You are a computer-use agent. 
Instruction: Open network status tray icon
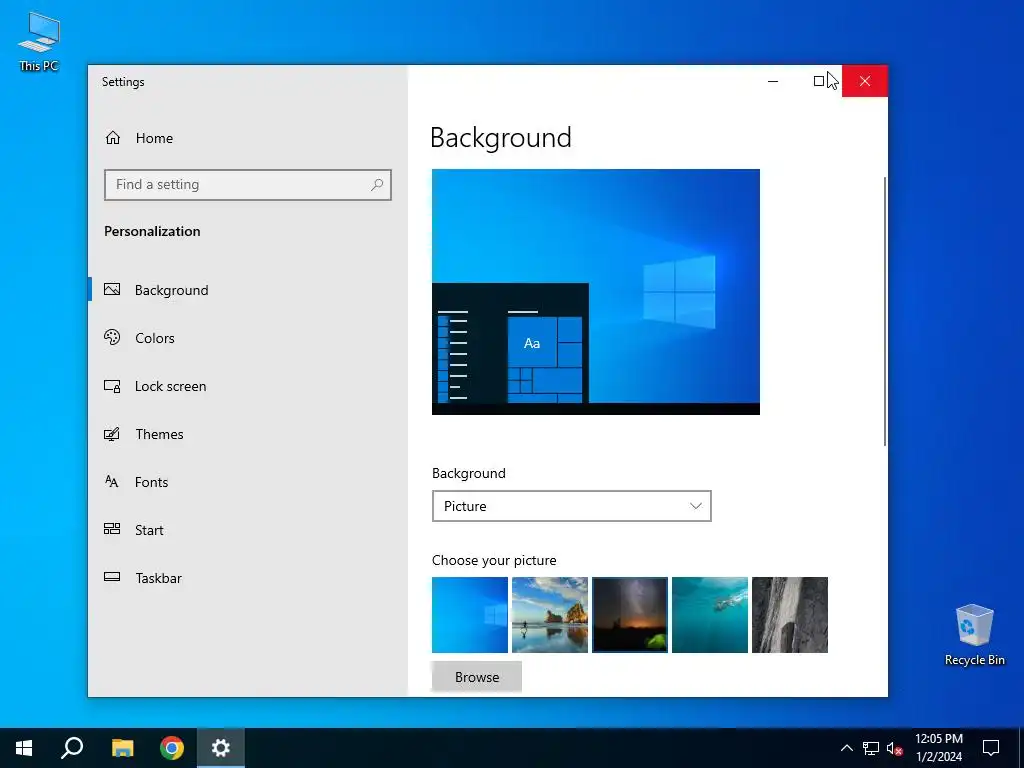(871, 748)
